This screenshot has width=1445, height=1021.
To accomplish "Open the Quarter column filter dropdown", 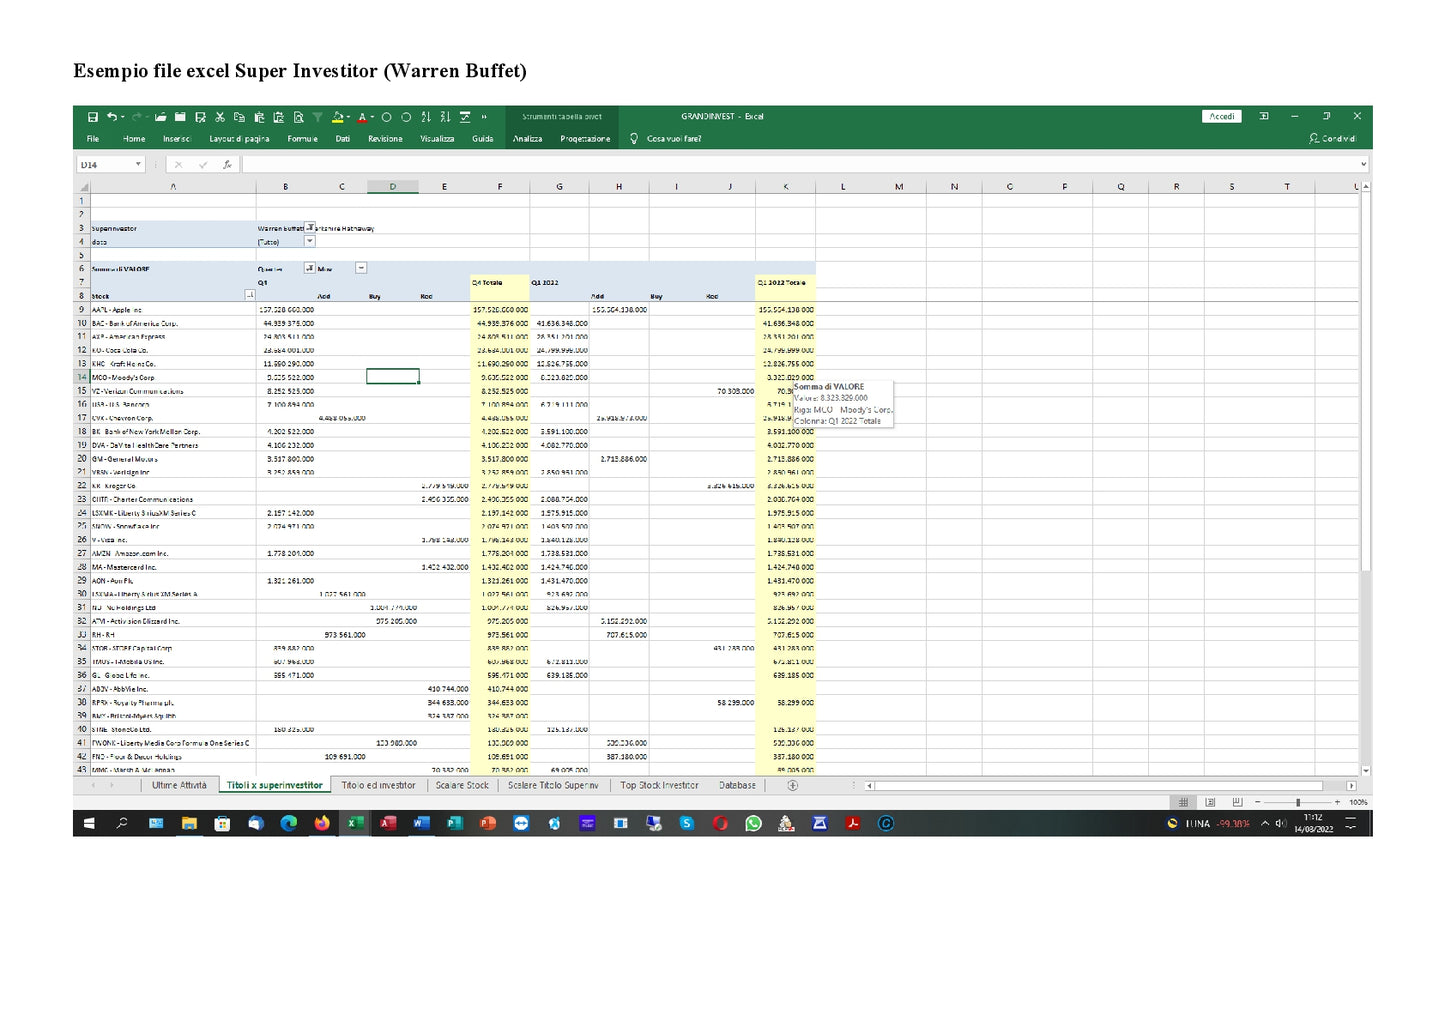I will [310, 268].
